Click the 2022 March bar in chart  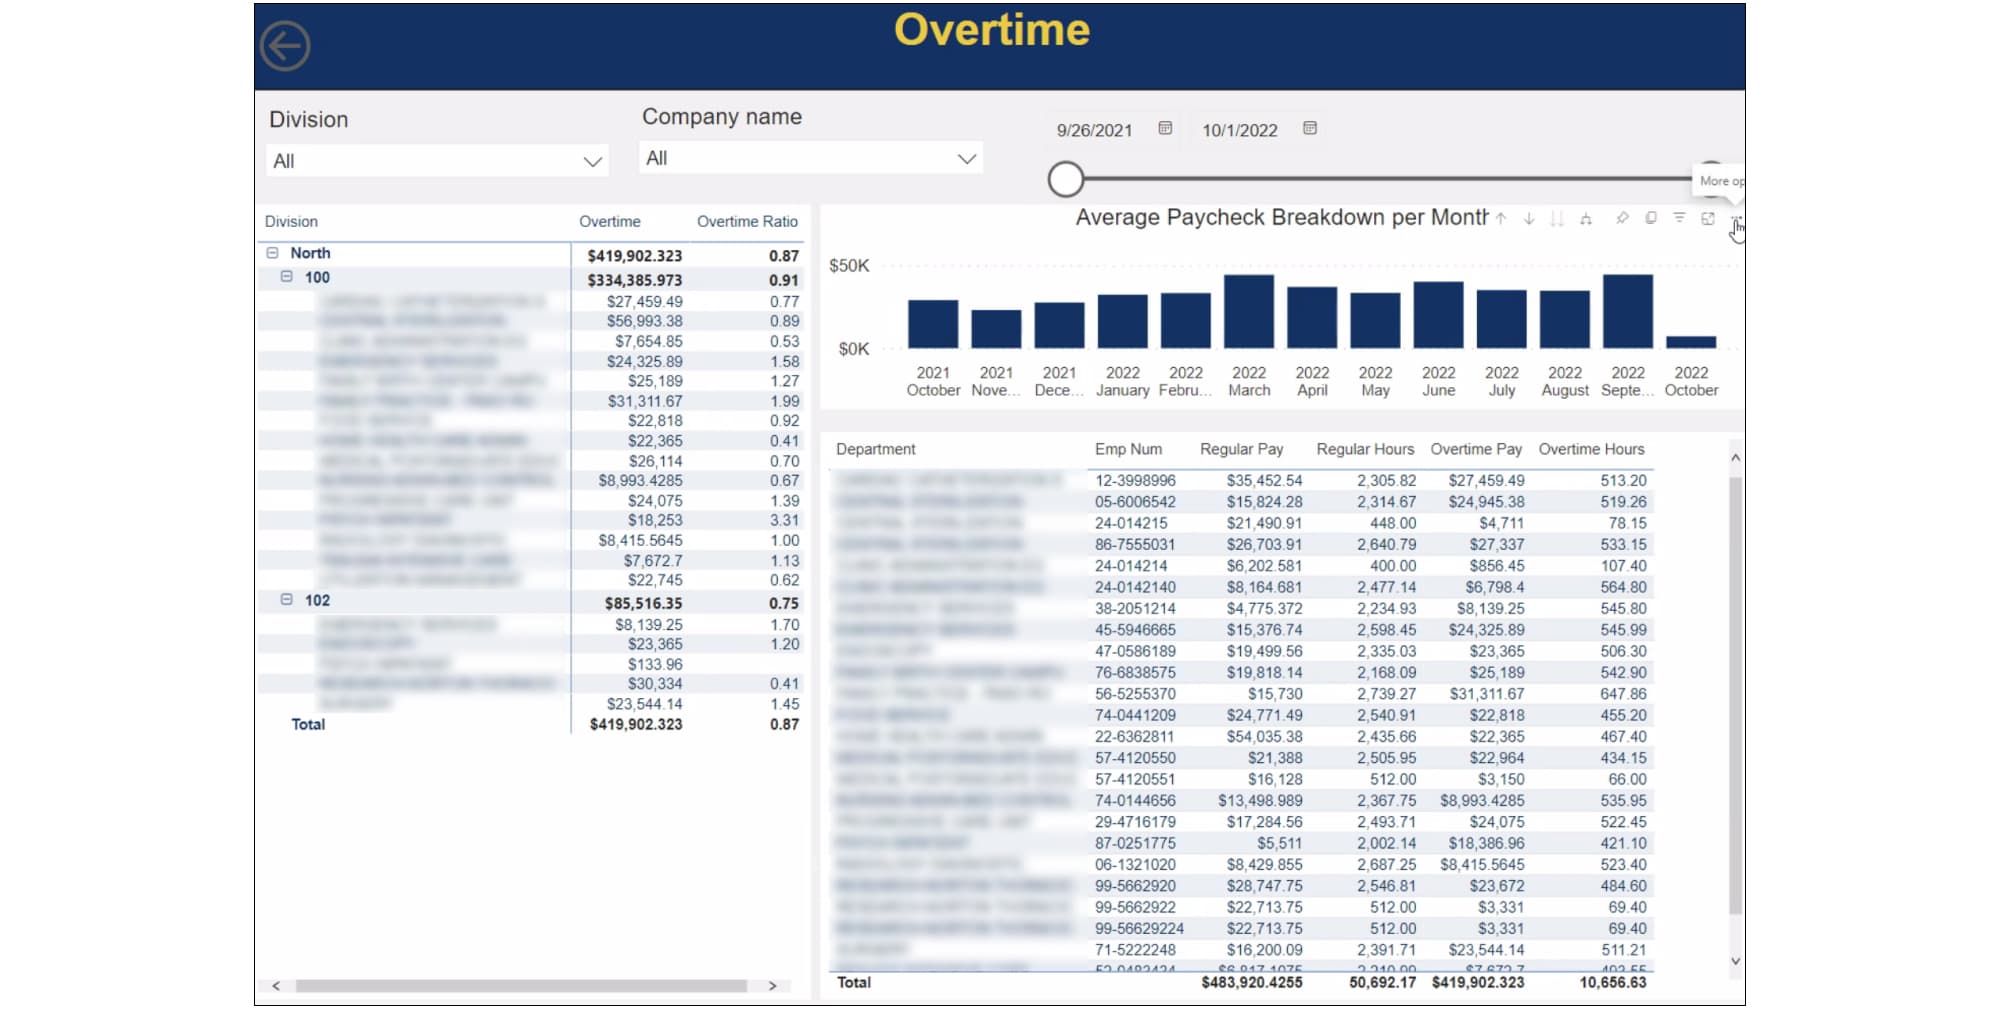[1249, 311]
